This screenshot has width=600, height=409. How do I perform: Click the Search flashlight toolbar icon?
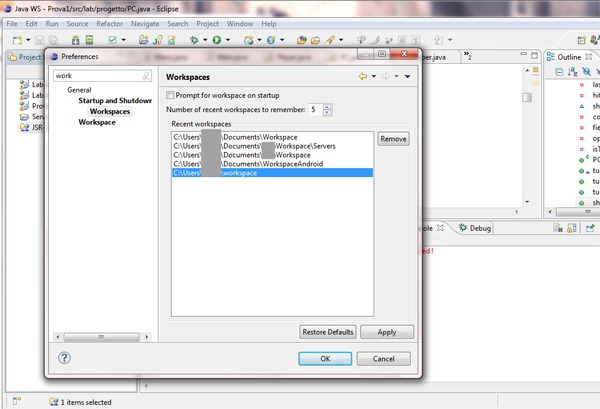330,40
